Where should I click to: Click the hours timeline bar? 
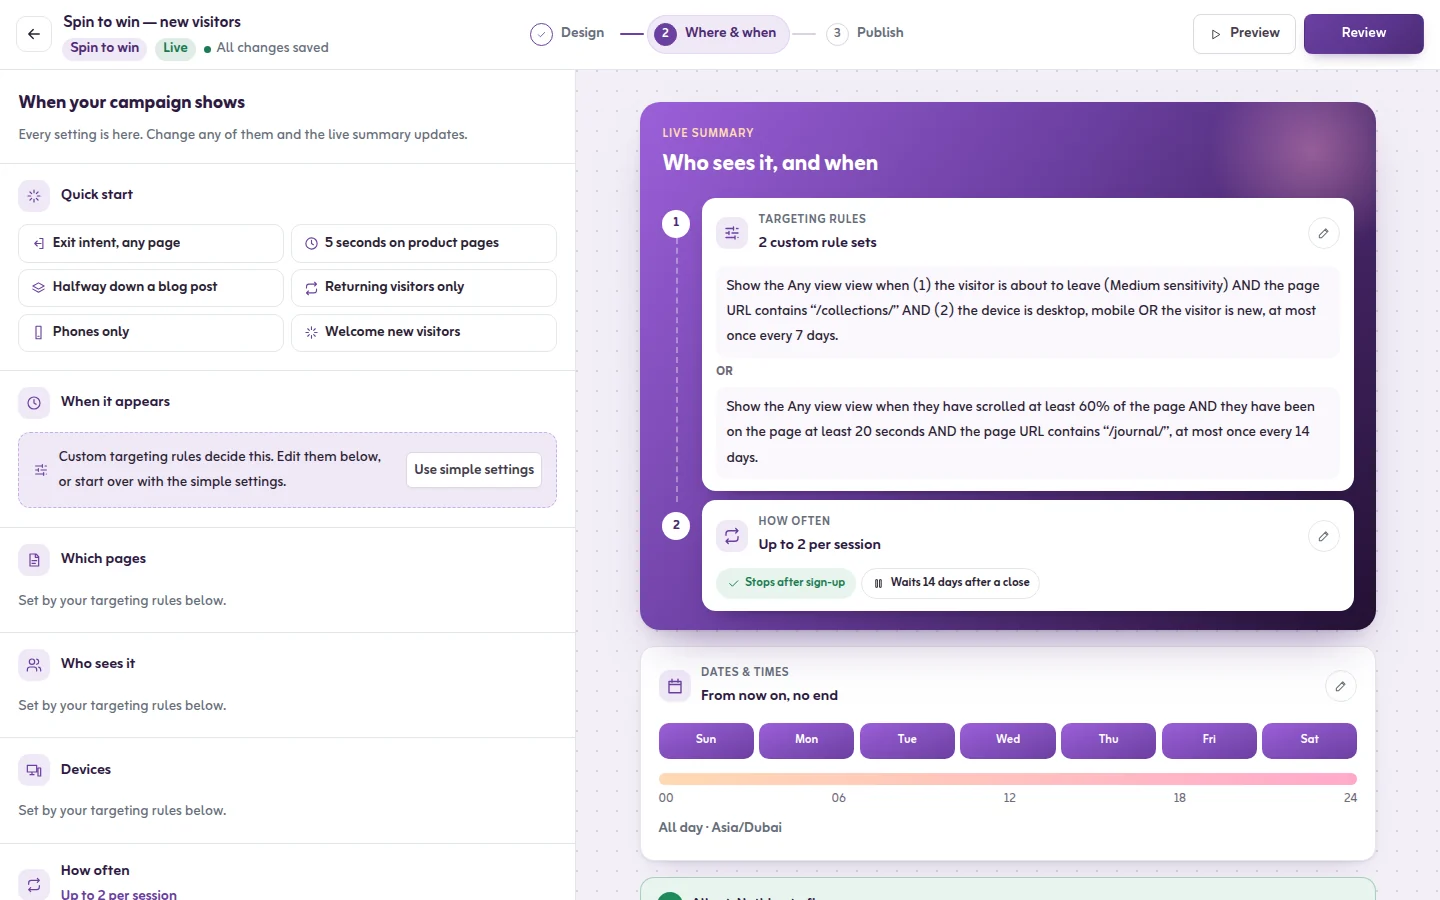click(1008, 779)
